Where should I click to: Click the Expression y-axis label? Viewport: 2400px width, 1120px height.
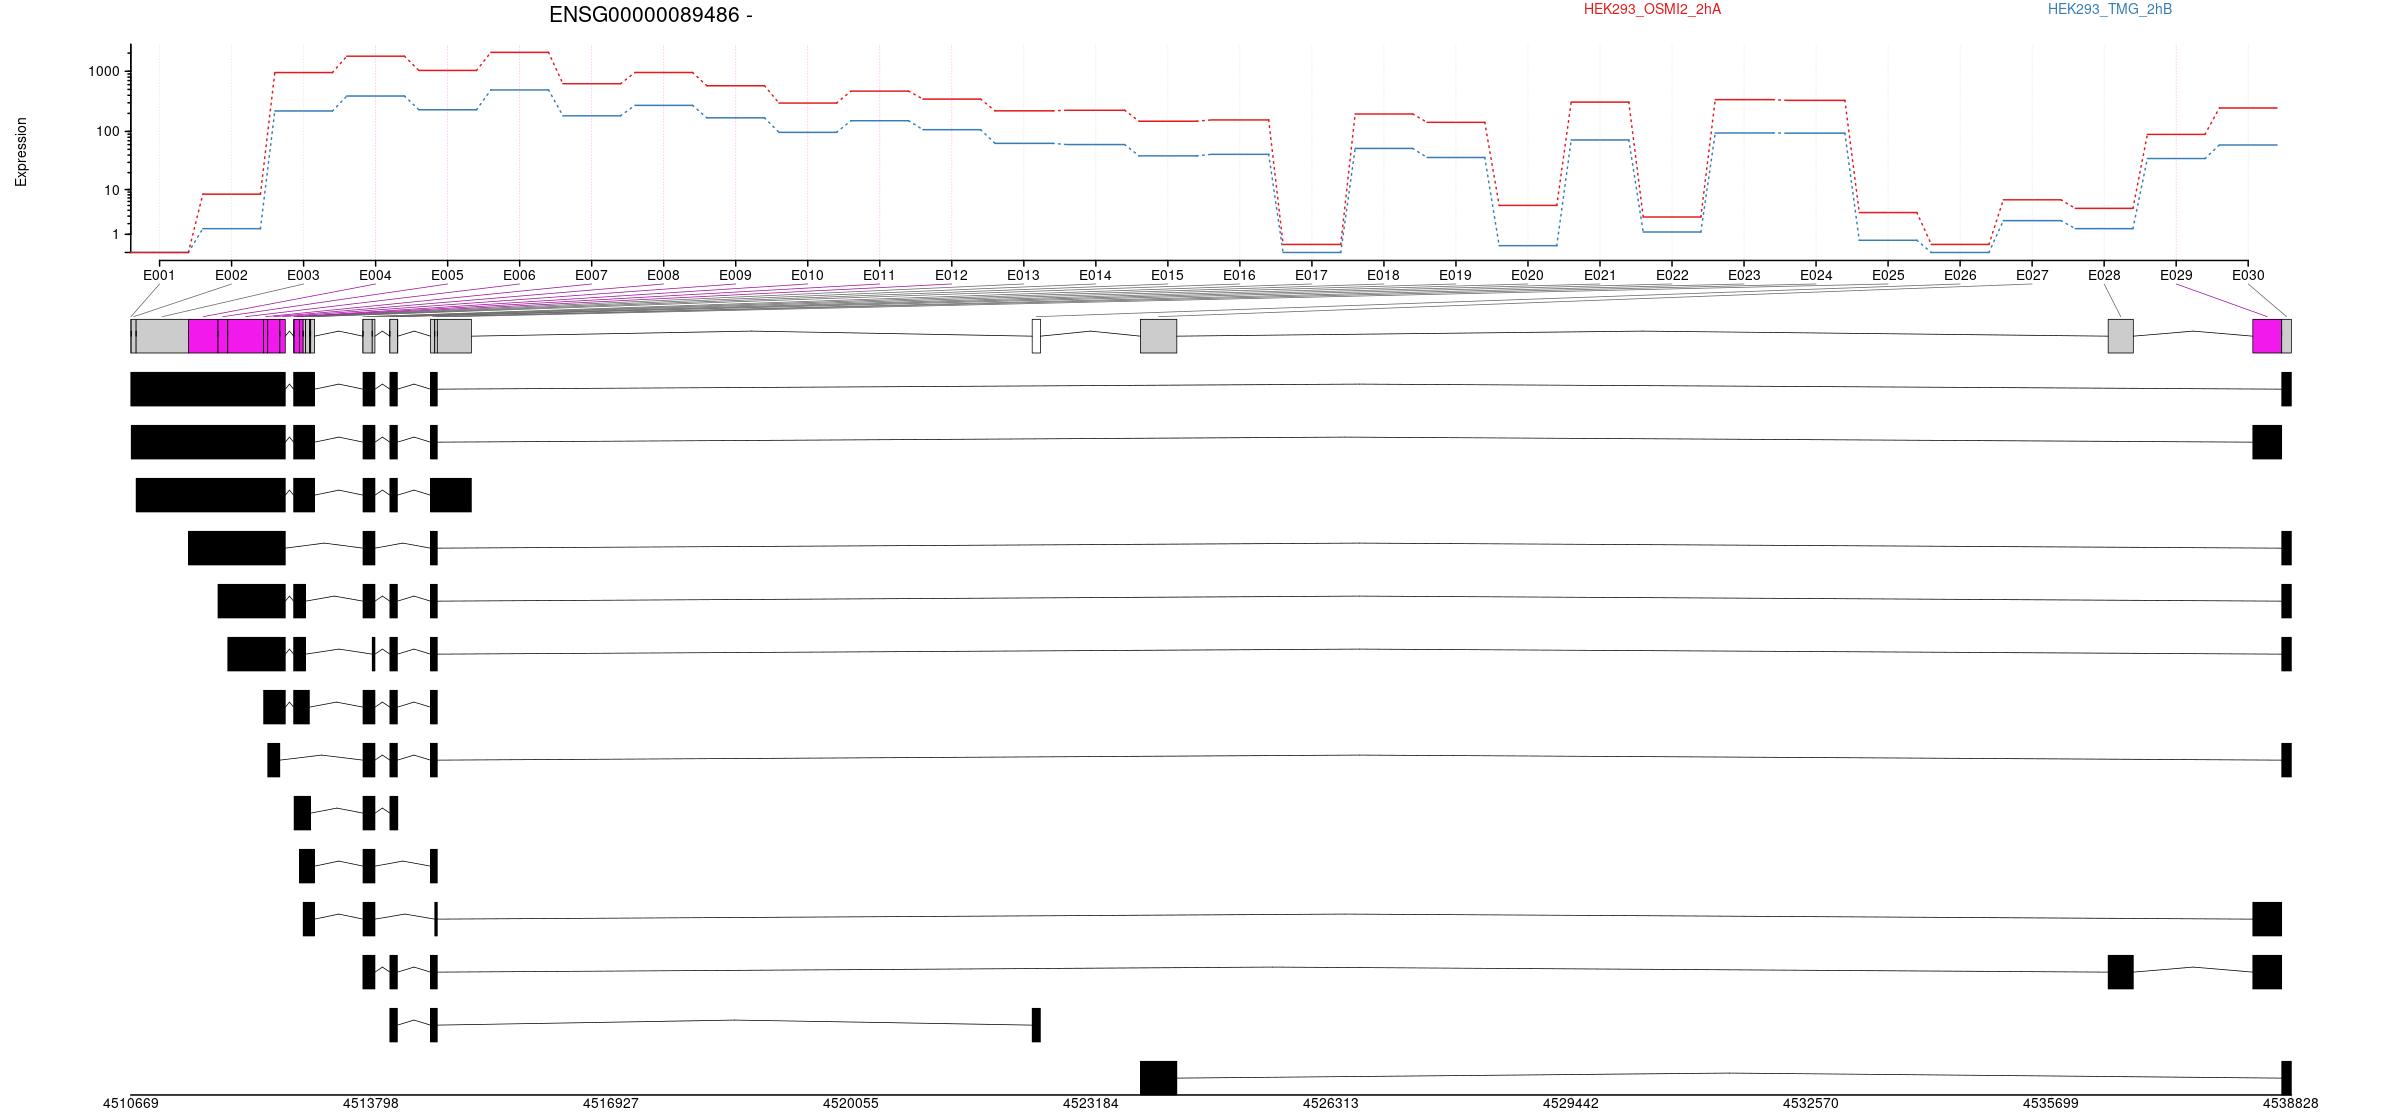(x=21, y=152)
